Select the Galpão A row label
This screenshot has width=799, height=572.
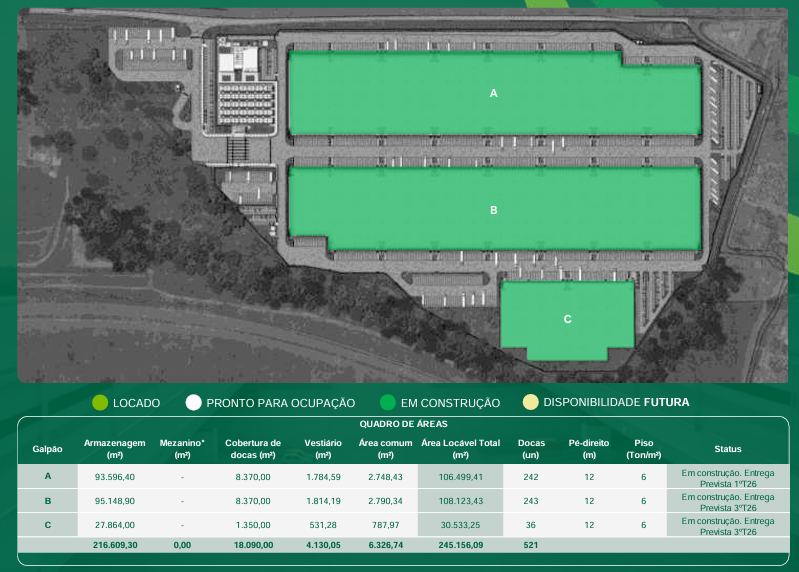coord(48,477)
